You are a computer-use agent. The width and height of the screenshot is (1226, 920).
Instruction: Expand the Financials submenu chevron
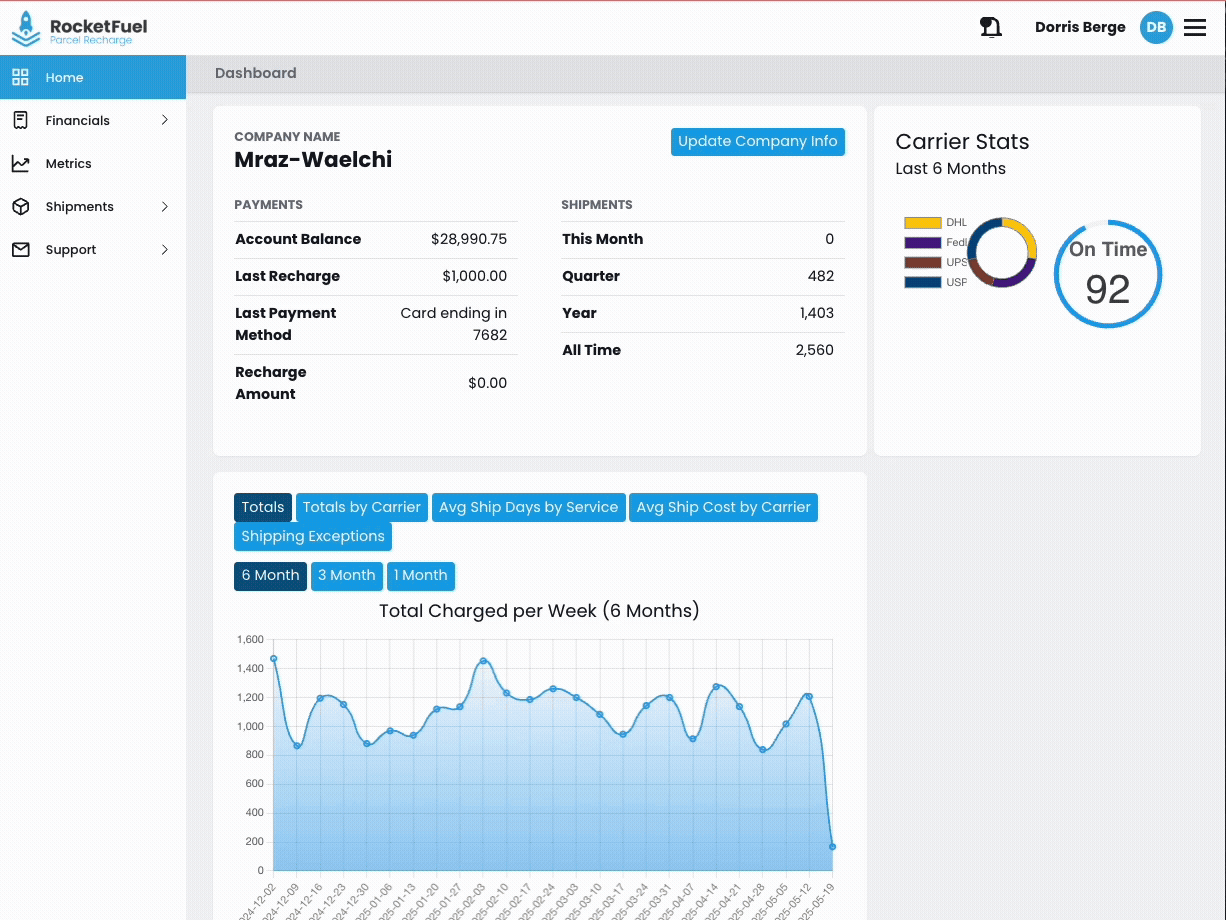point(165,120)
